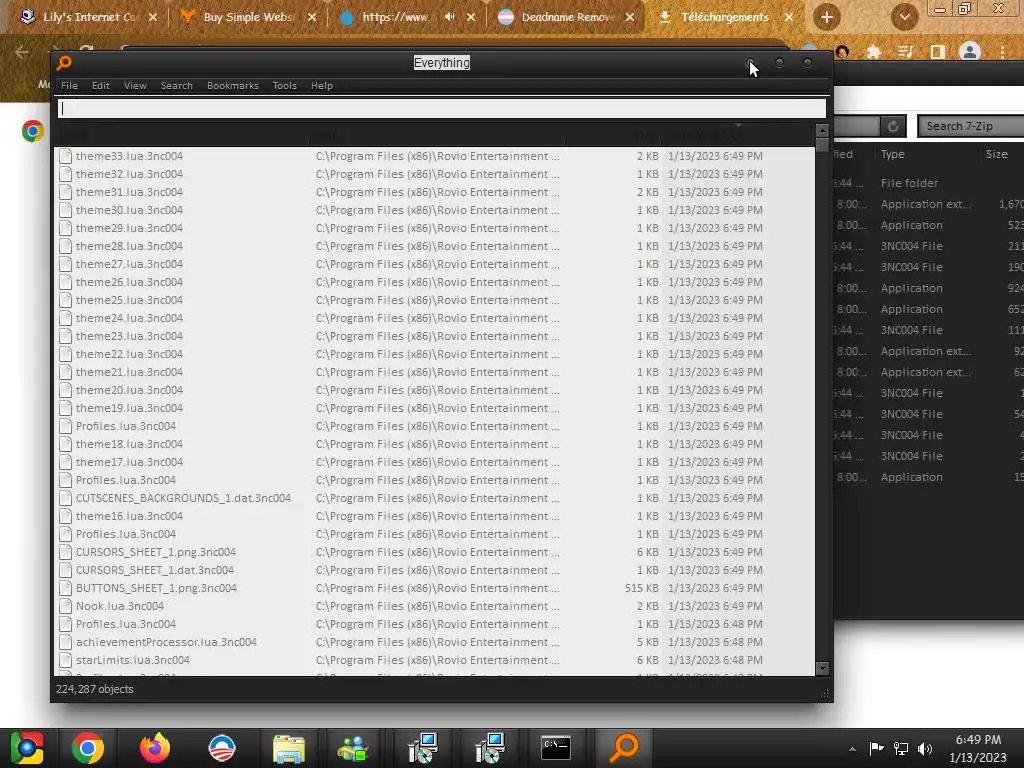Screen dimensions: 1024x768
Task: Click the file icon beside theme33.lua.3nc004
Action: 65,156
